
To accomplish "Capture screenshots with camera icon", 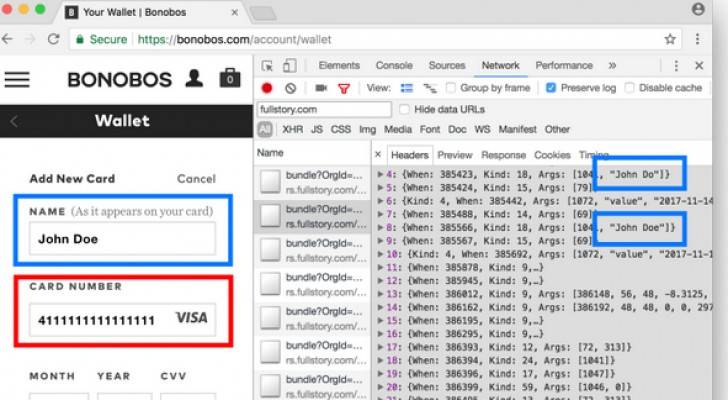I will [x=321, y=88].
